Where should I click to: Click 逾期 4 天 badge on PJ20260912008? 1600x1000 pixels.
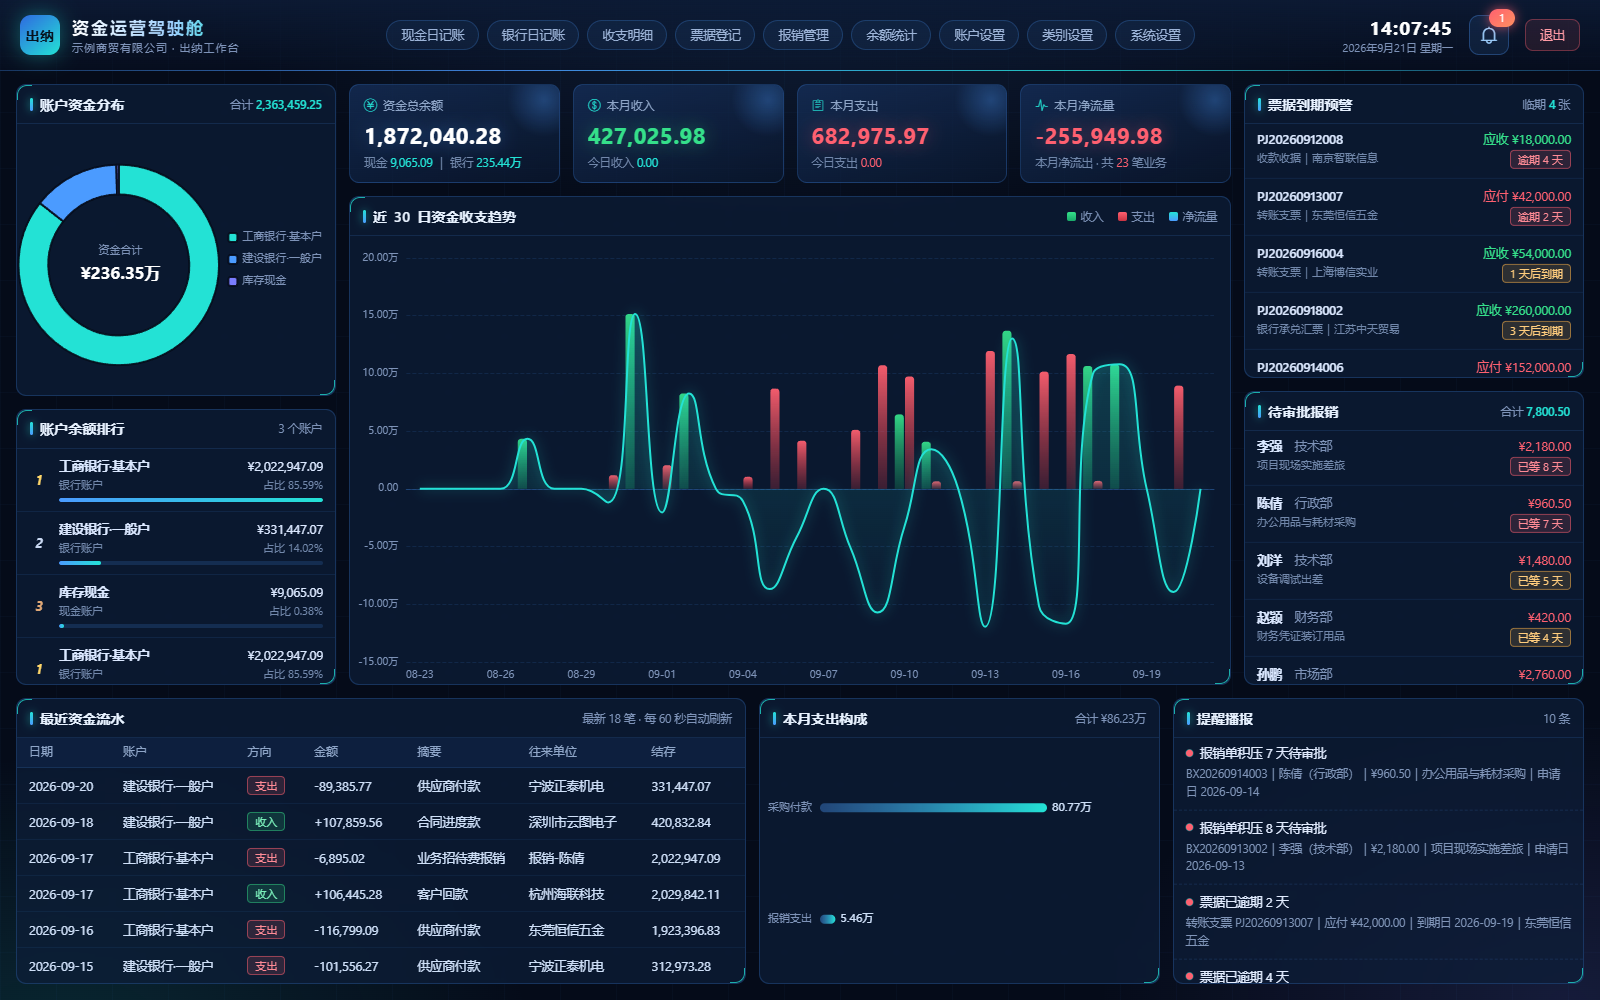click(1540, 160)
